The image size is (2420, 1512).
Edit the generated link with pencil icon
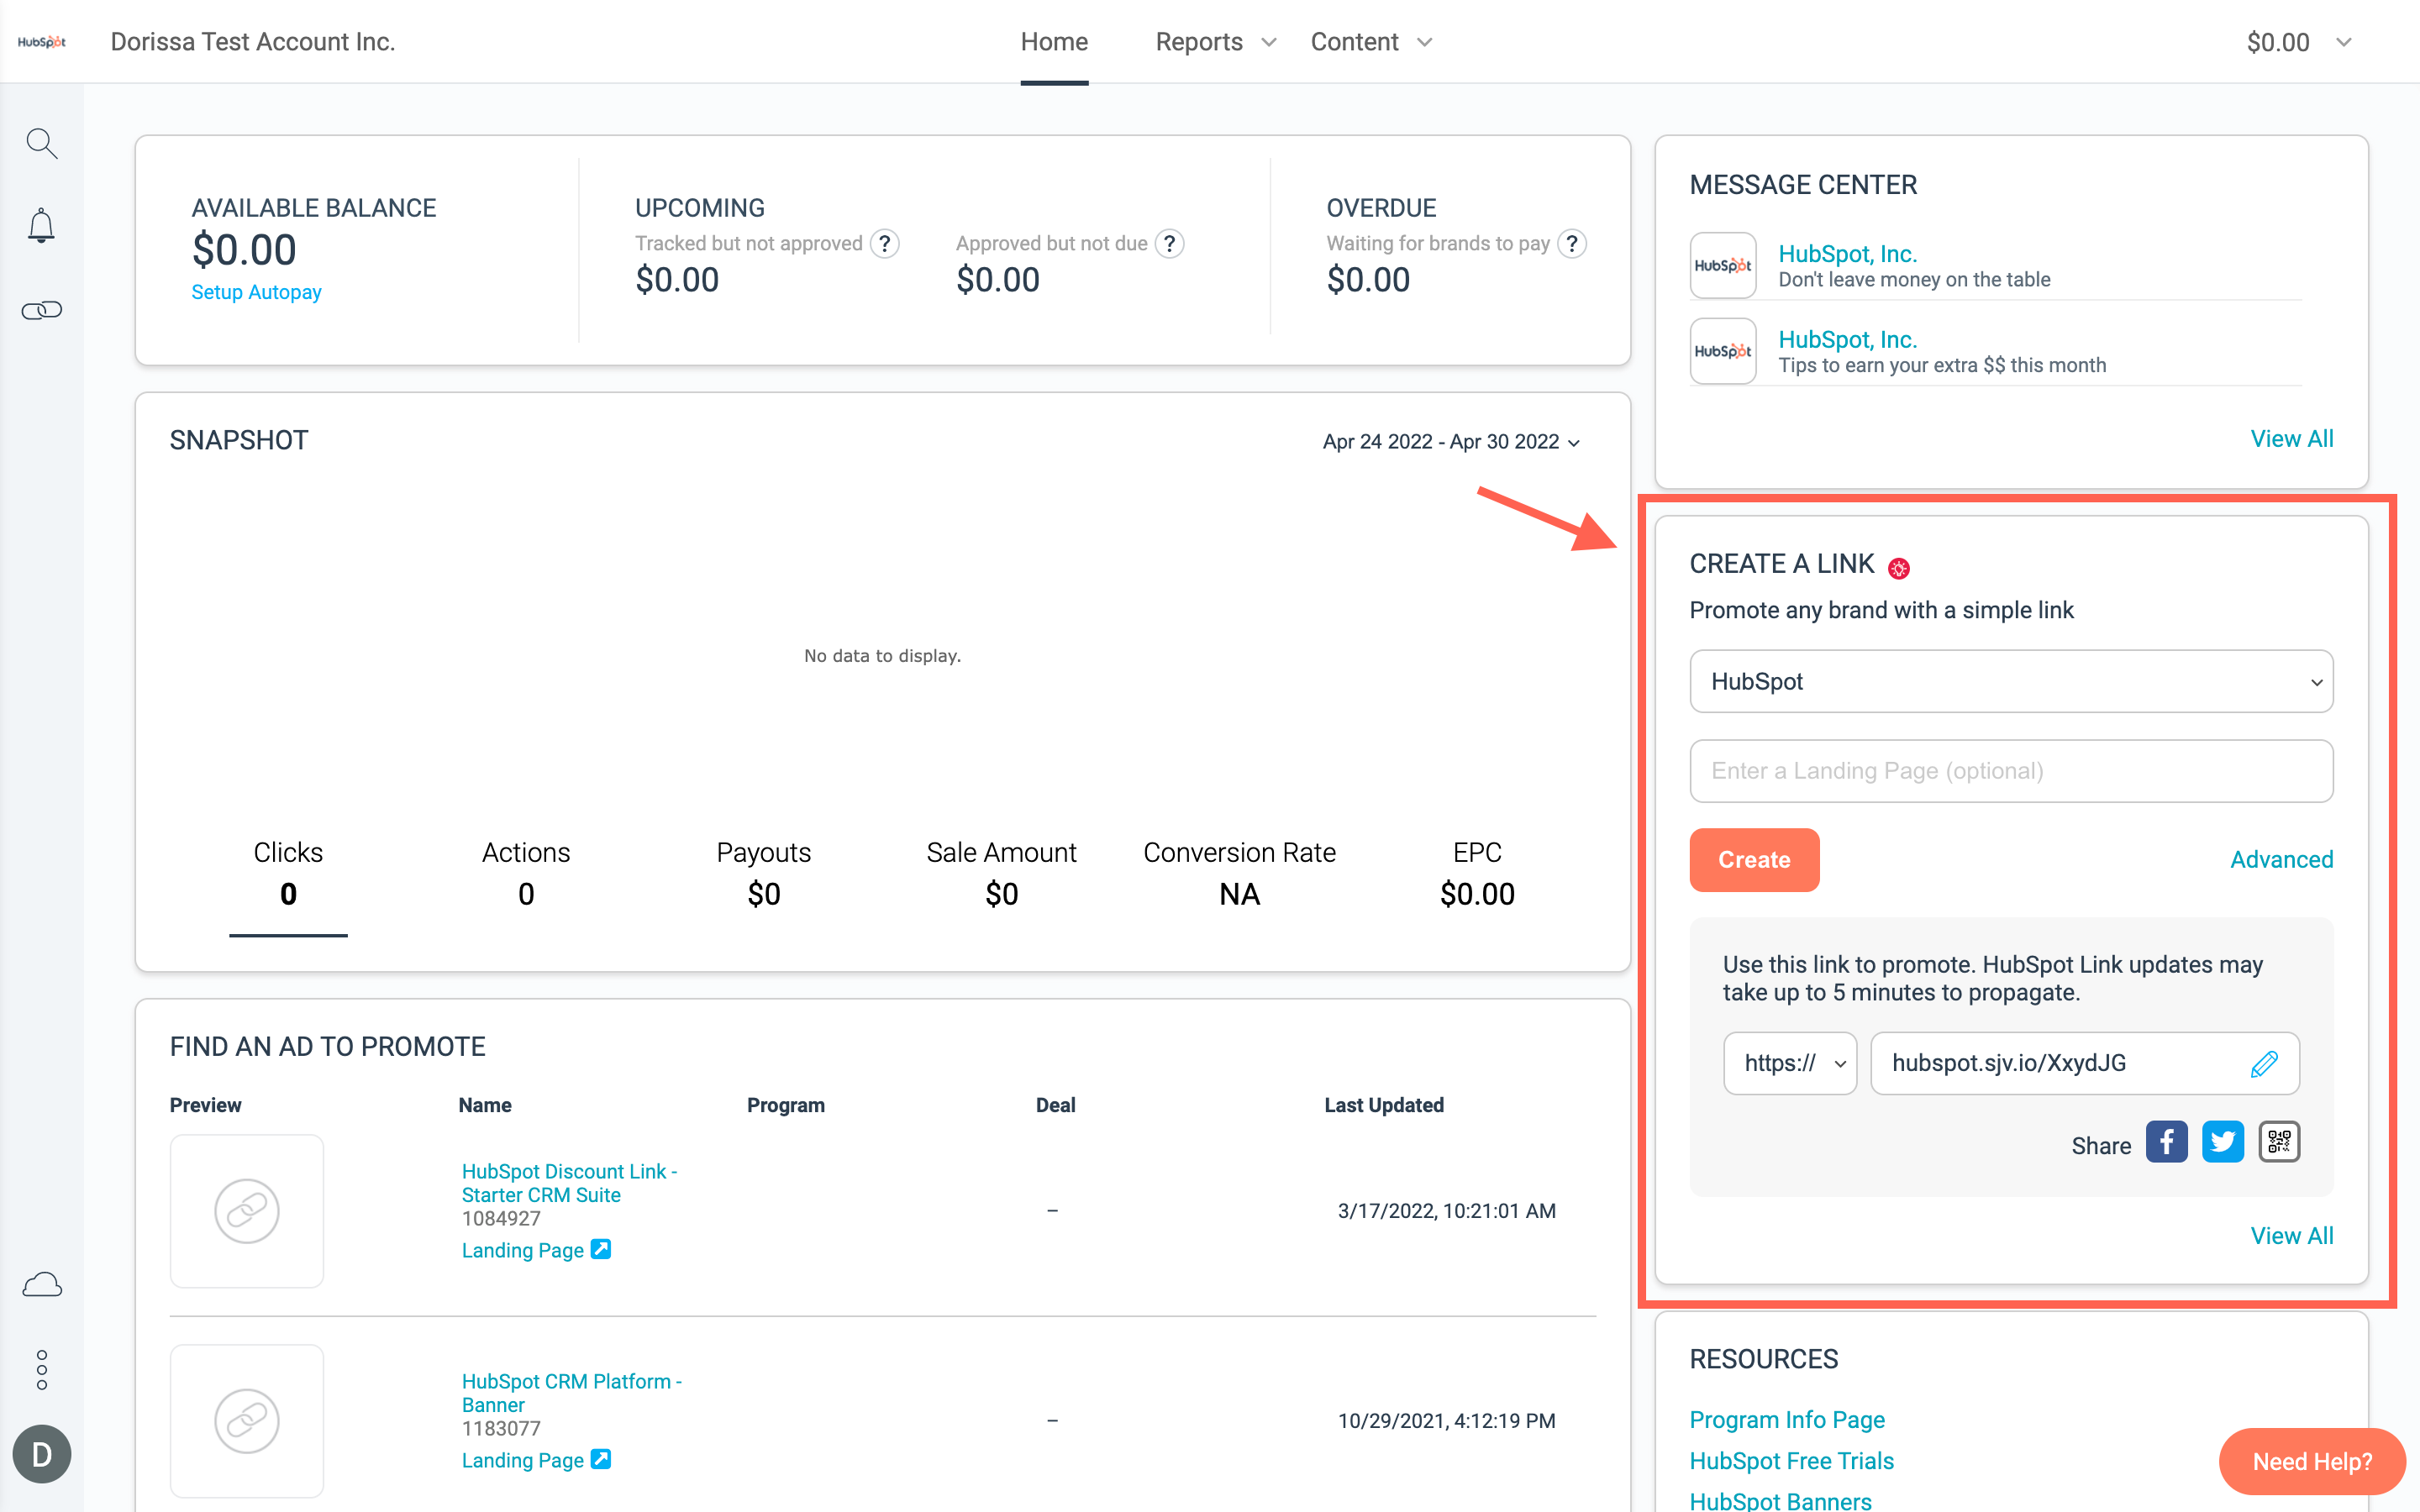[x=2264, y=1064]
